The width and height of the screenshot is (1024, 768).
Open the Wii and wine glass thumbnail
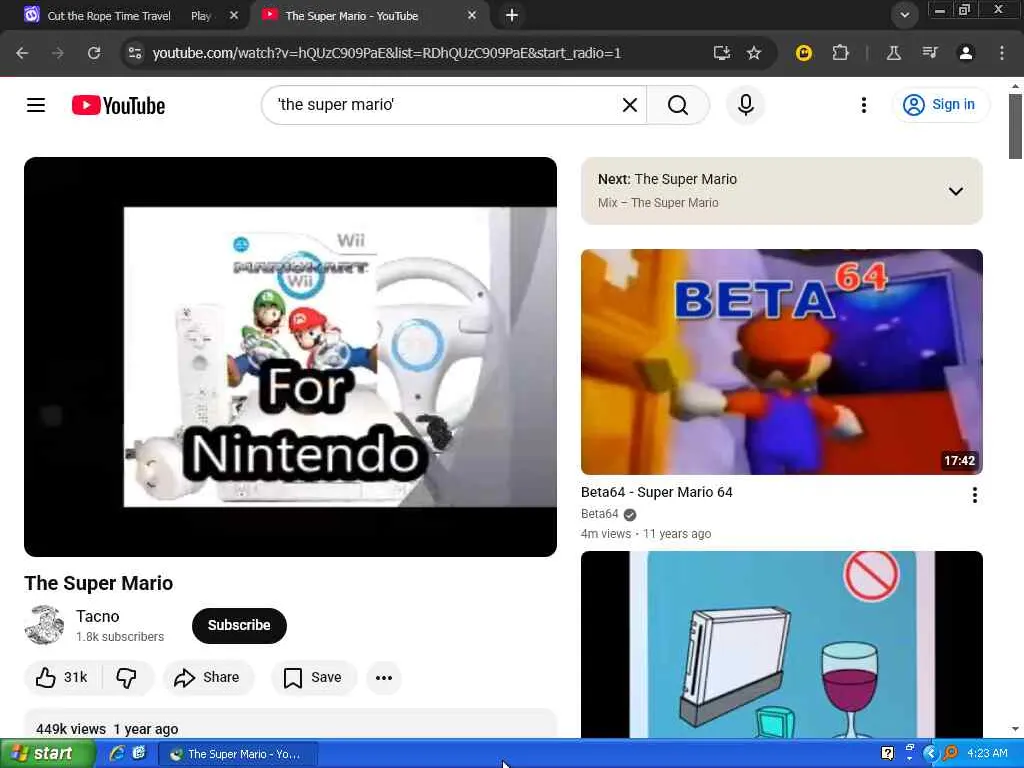pyautogui.click(x=782, y=645)
